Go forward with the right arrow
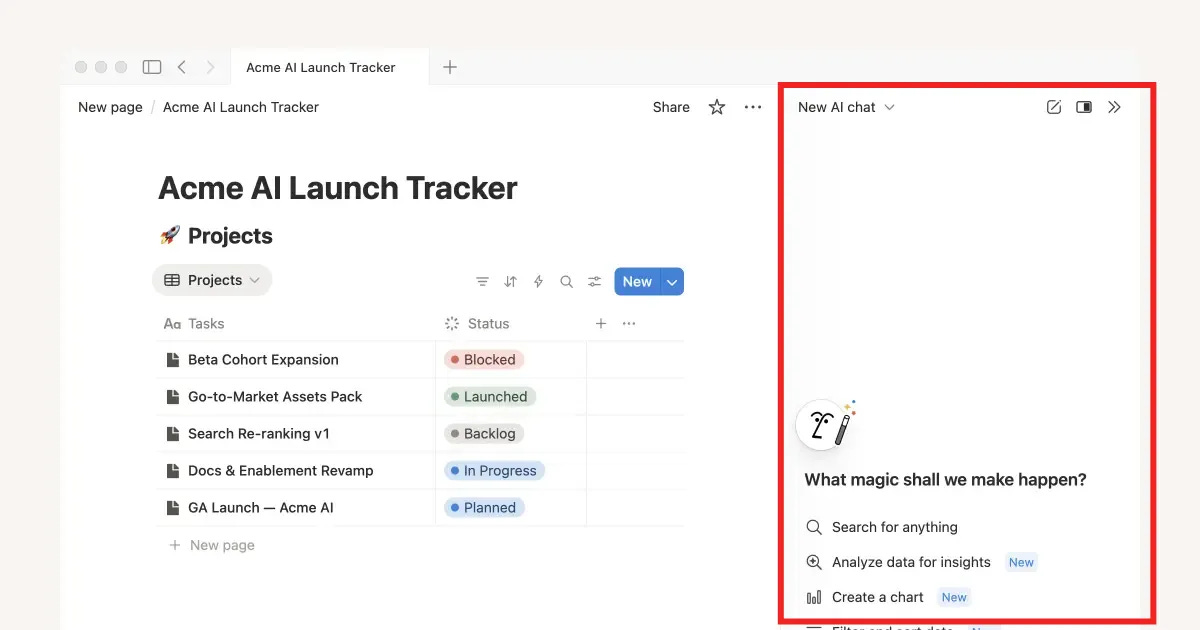1200x630 pixels. click(210, 67)
